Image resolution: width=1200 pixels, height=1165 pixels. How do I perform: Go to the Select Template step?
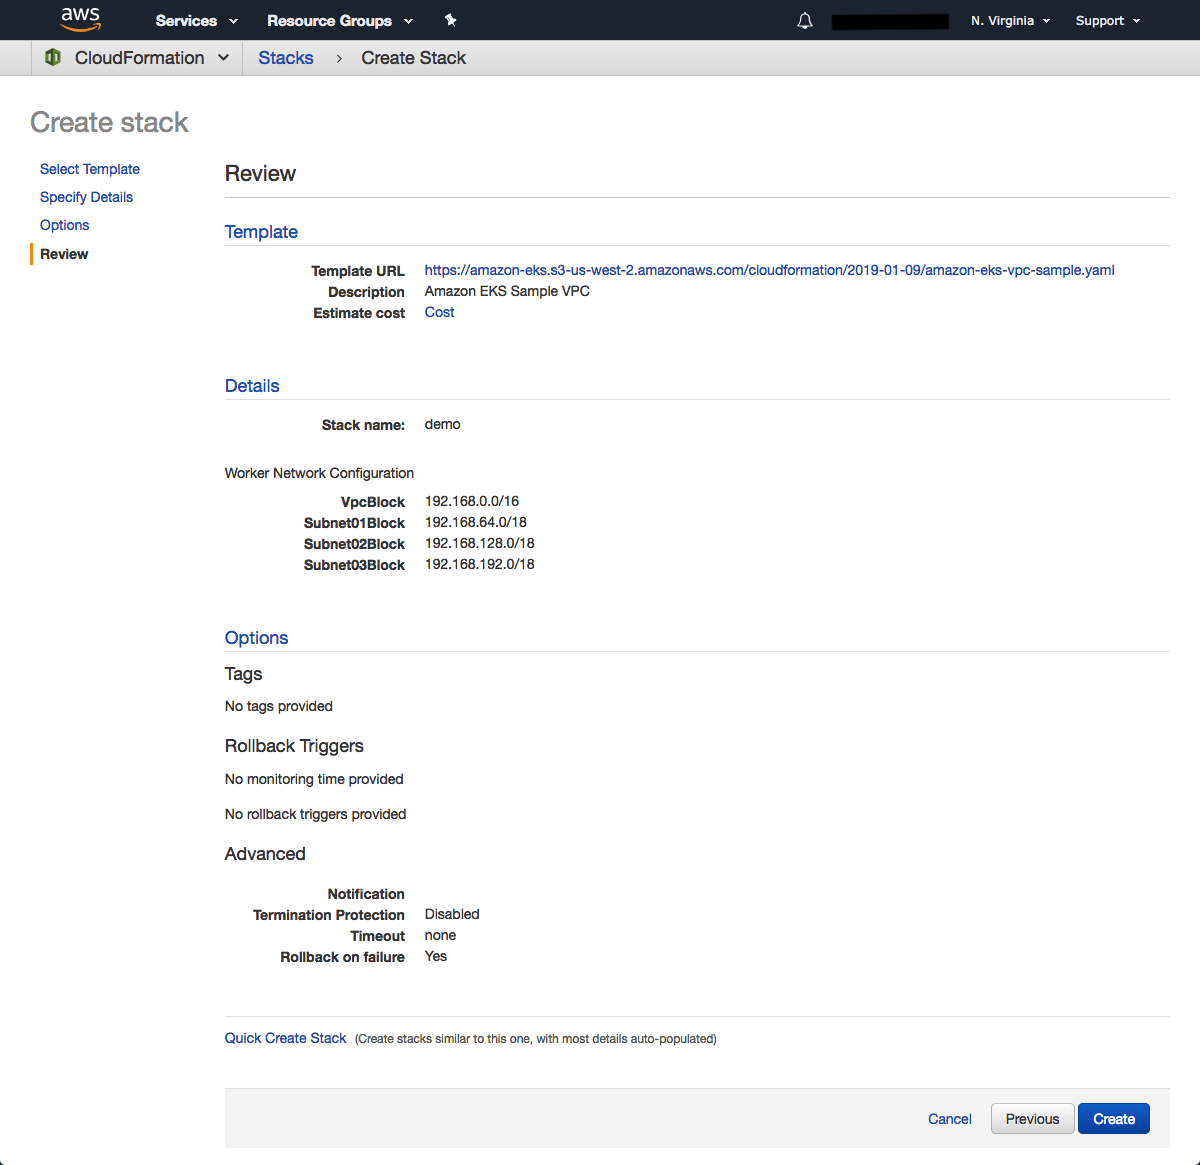(90, 169)
